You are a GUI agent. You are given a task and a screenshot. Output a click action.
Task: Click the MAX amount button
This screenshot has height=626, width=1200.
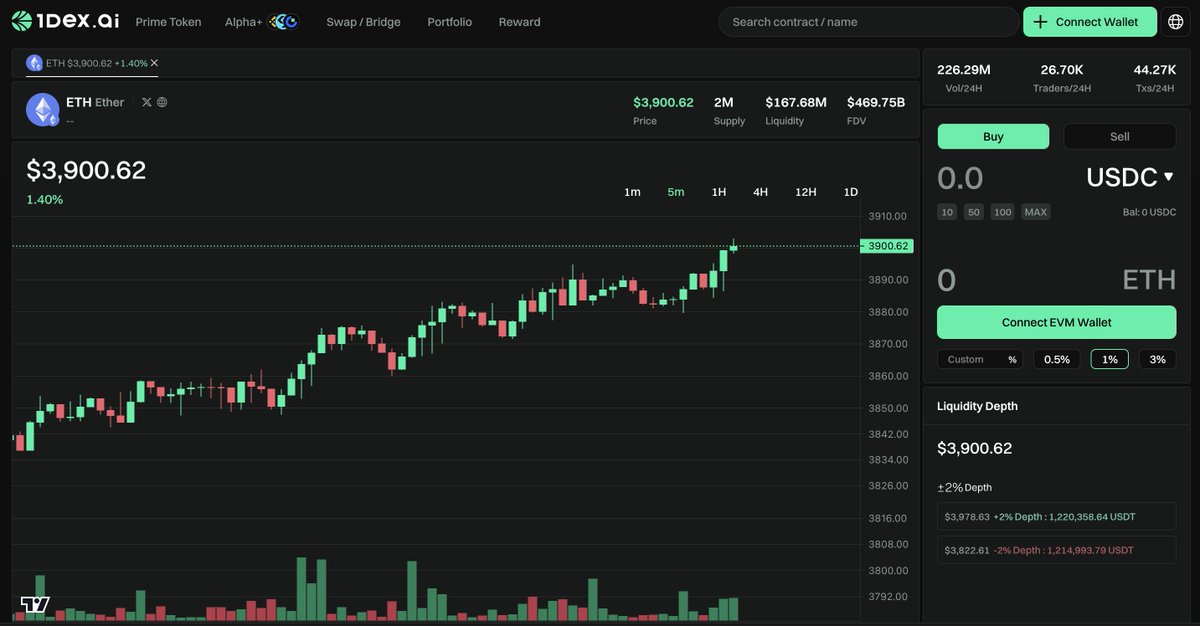pos(1036,212)
